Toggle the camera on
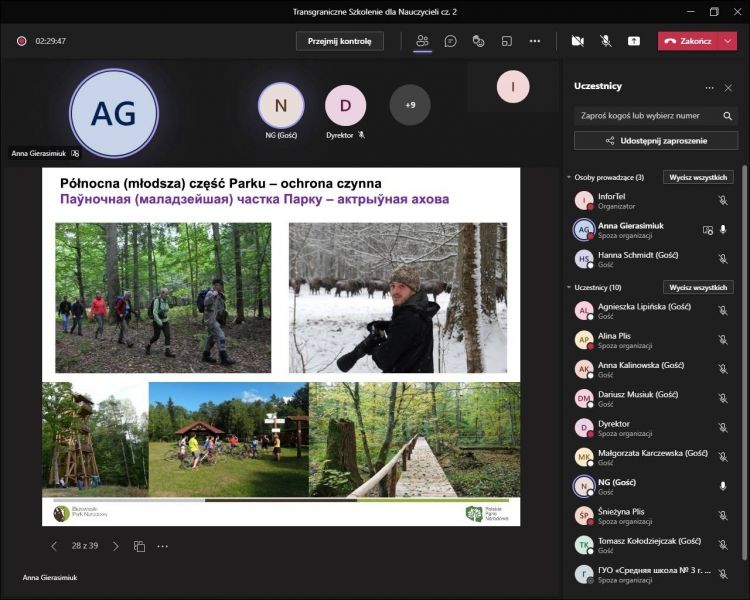Viewport: 750px width, 600px height. (x=577, y=41)
